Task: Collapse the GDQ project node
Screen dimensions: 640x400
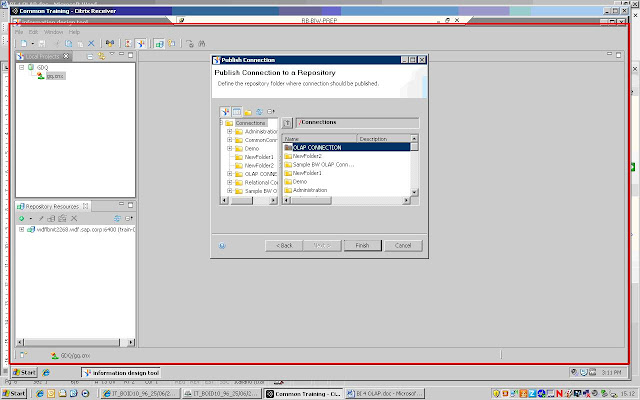Action: (22, 67)
